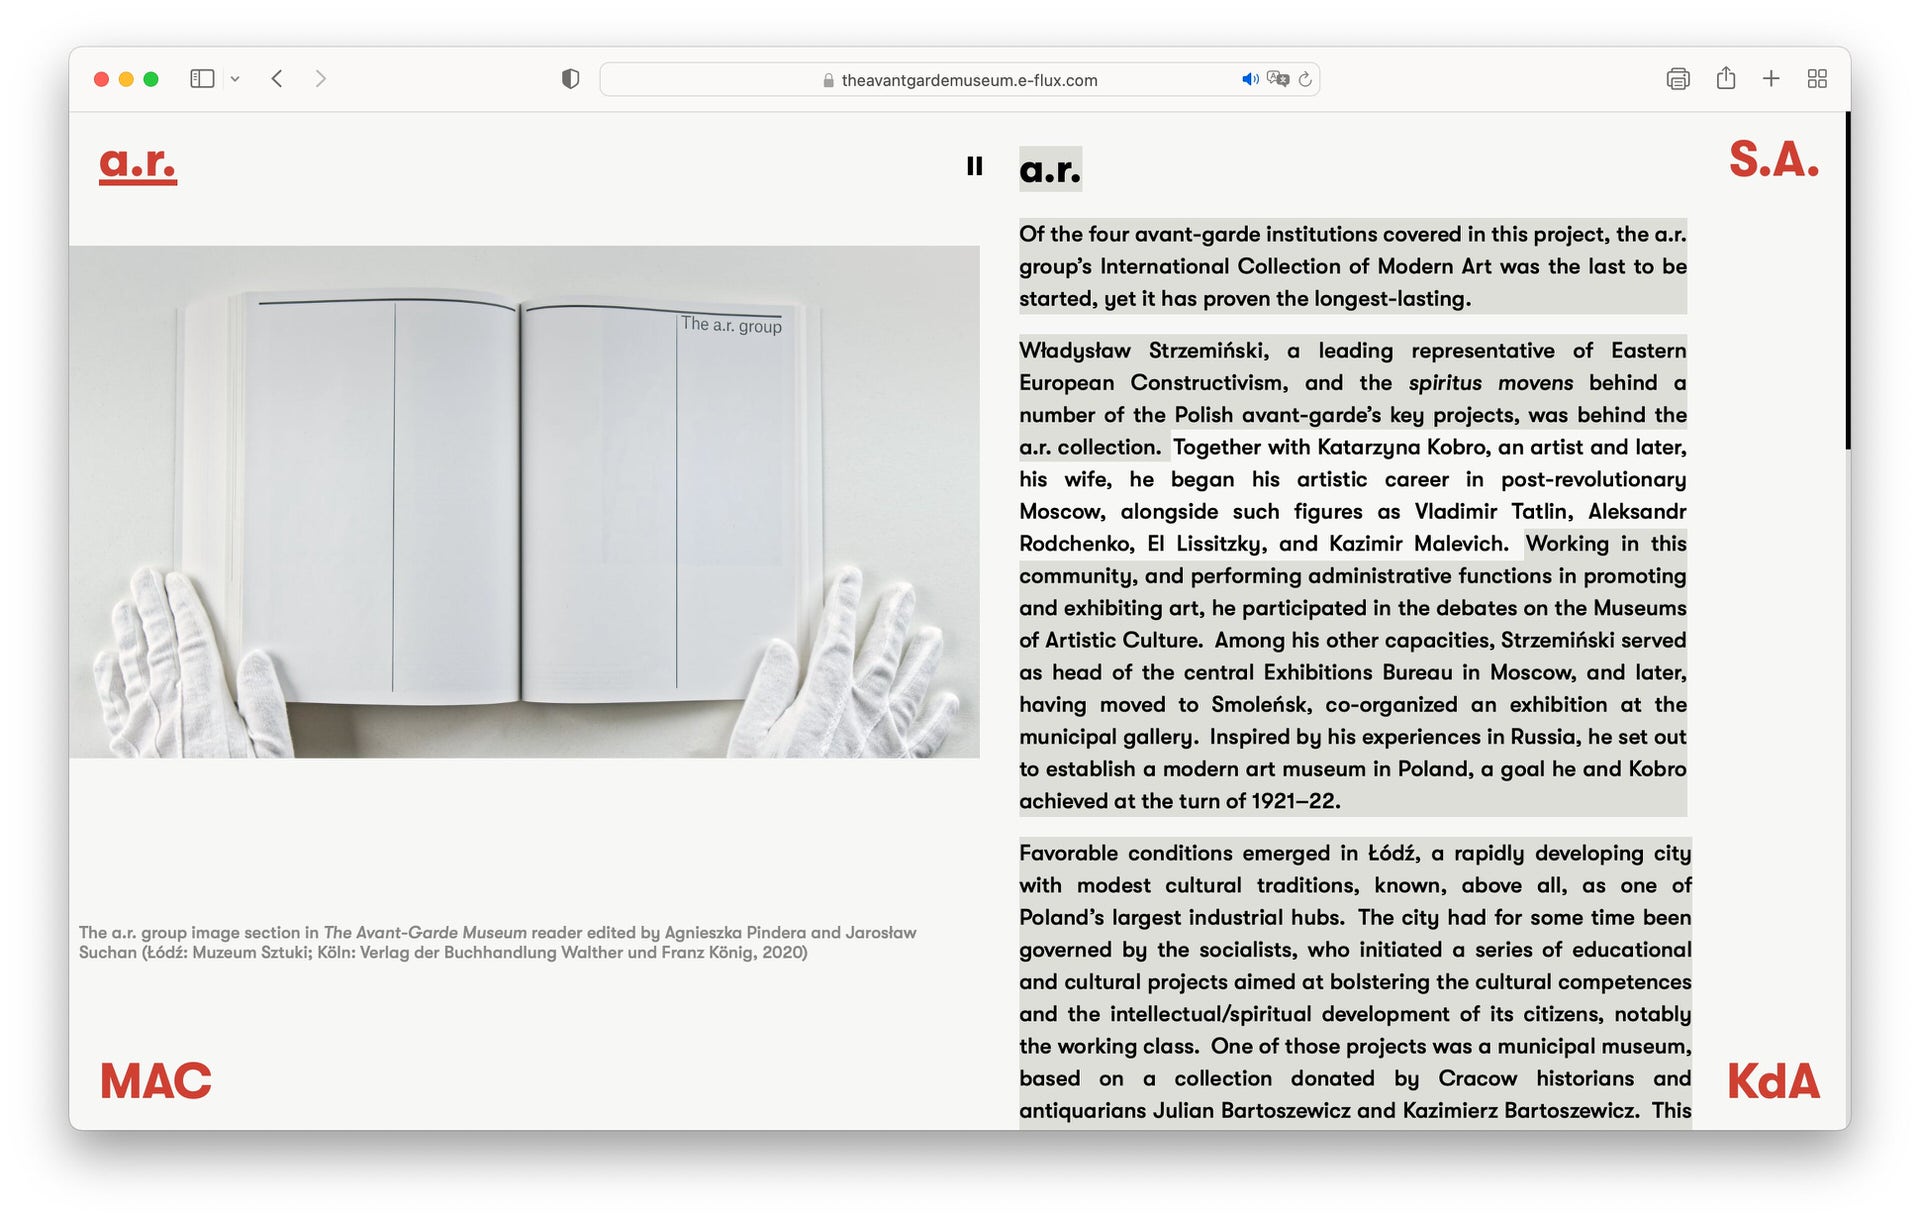
Task: Open the privacy shield report
Action: click(570, 79)
